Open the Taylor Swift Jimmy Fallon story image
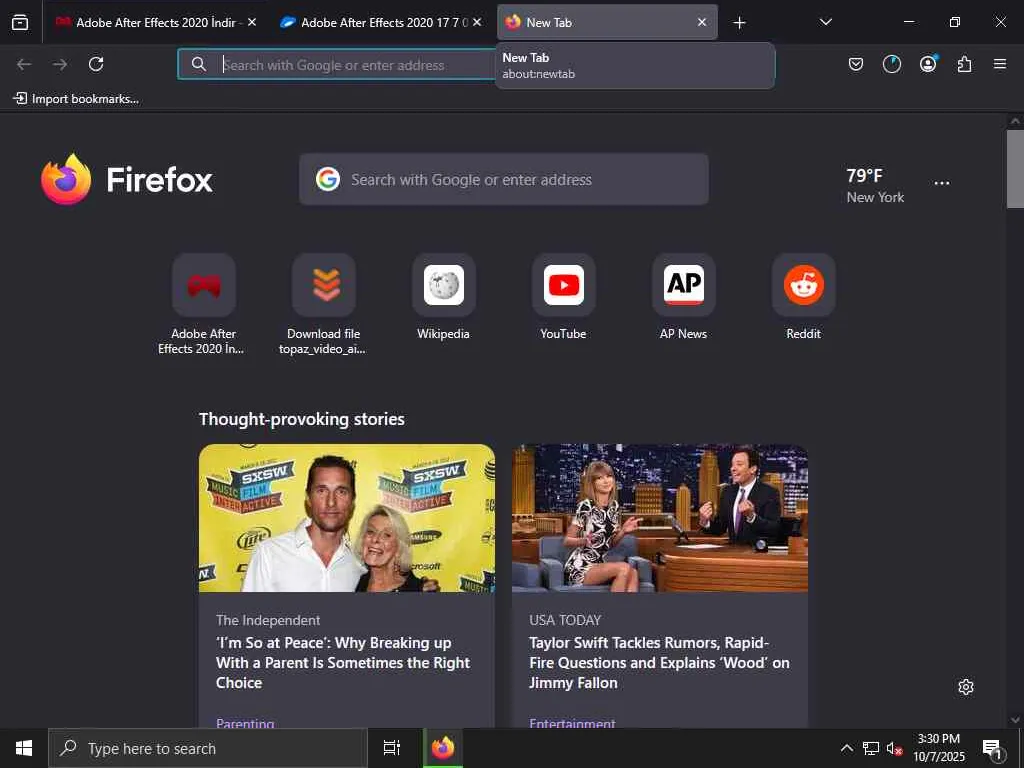The width and height of the screenshot is (1024, 768). pyautogui.click(x=660, y=518)
